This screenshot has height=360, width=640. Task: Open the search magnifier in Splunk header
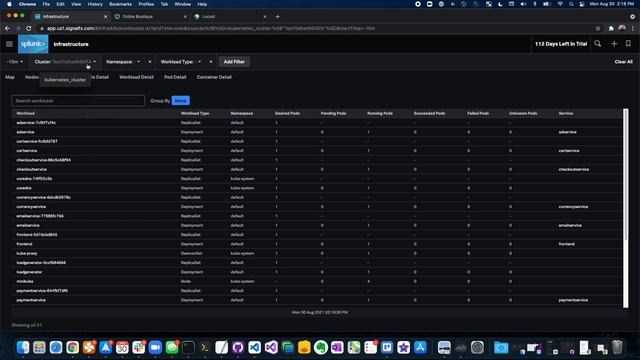[598, 44]
